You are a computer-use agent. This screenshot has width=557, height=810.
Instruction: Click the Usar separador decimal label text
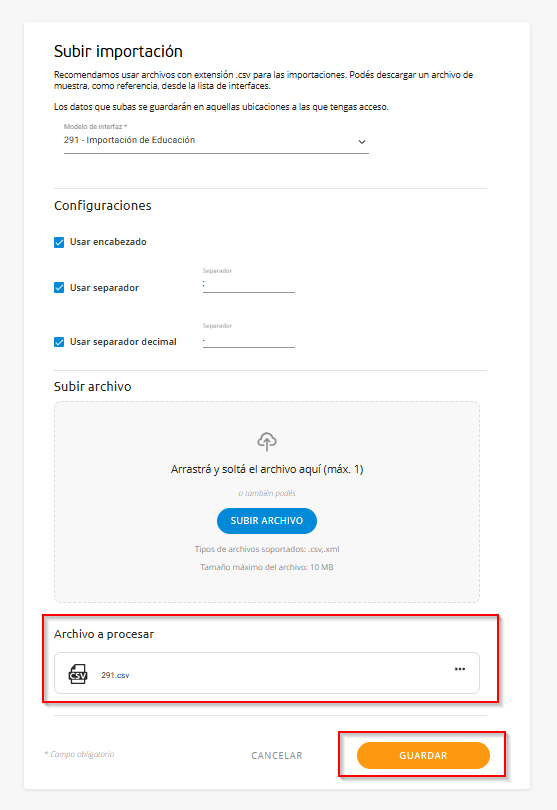[x=123, y=341]
